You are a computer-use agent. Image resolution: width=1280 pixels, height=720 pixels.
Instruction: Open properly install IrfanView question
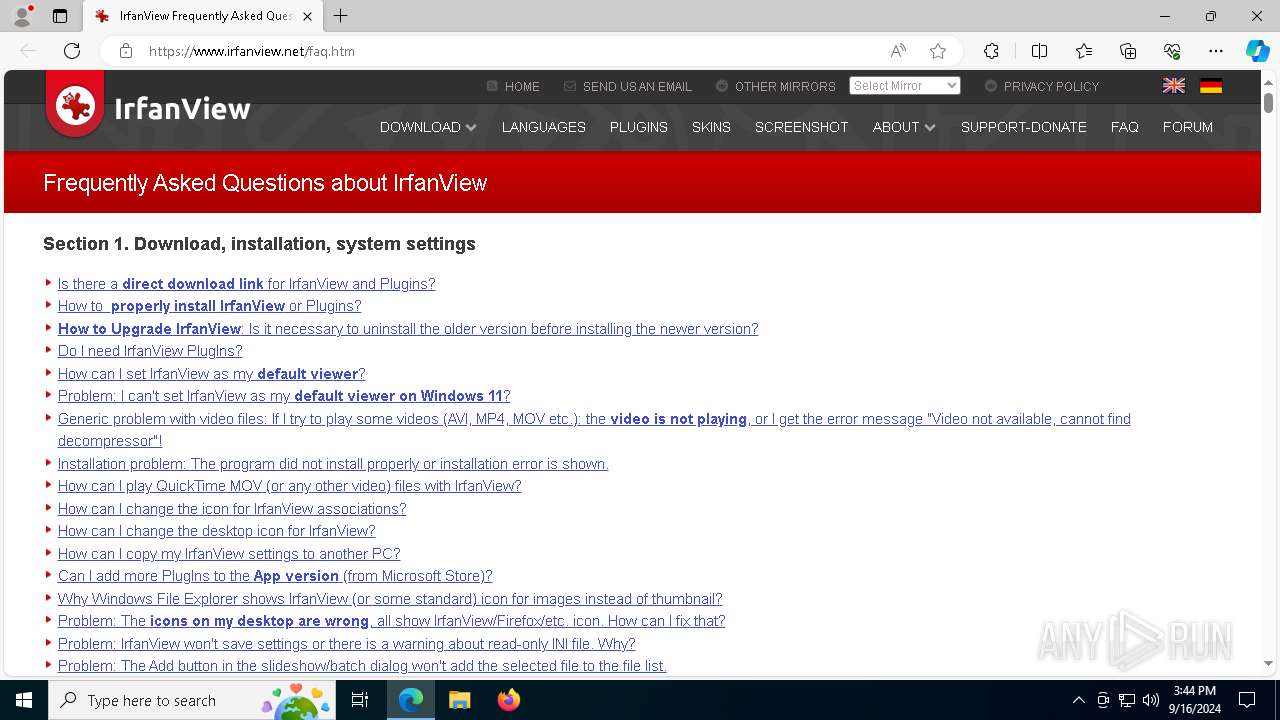point(209,306)
